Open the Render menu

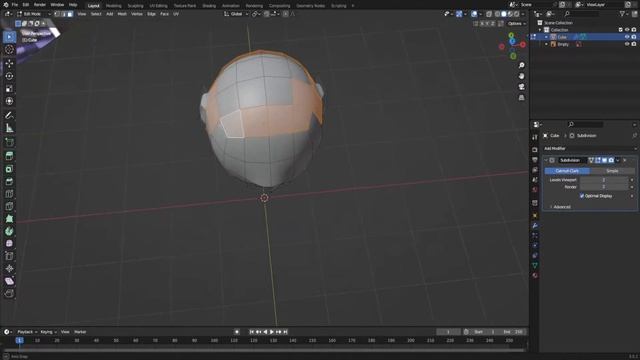point(40,4)
